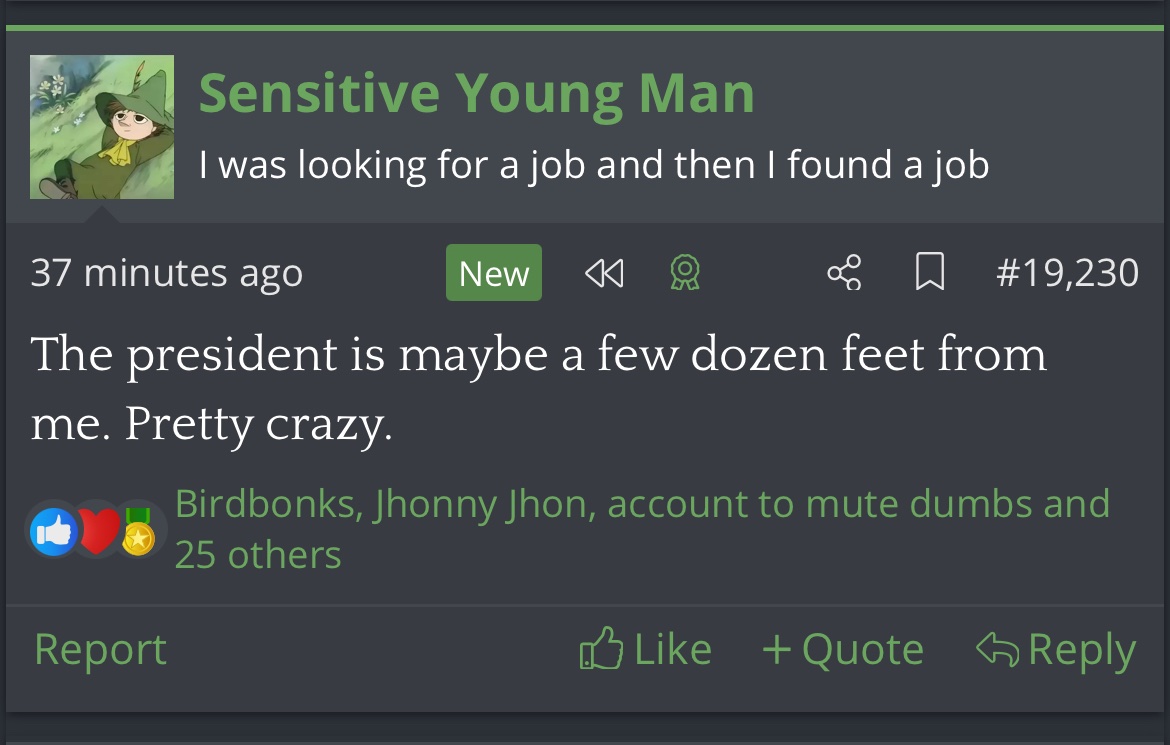
Task: Open post number #19,230 permalink
Action: pos(1067,273)
